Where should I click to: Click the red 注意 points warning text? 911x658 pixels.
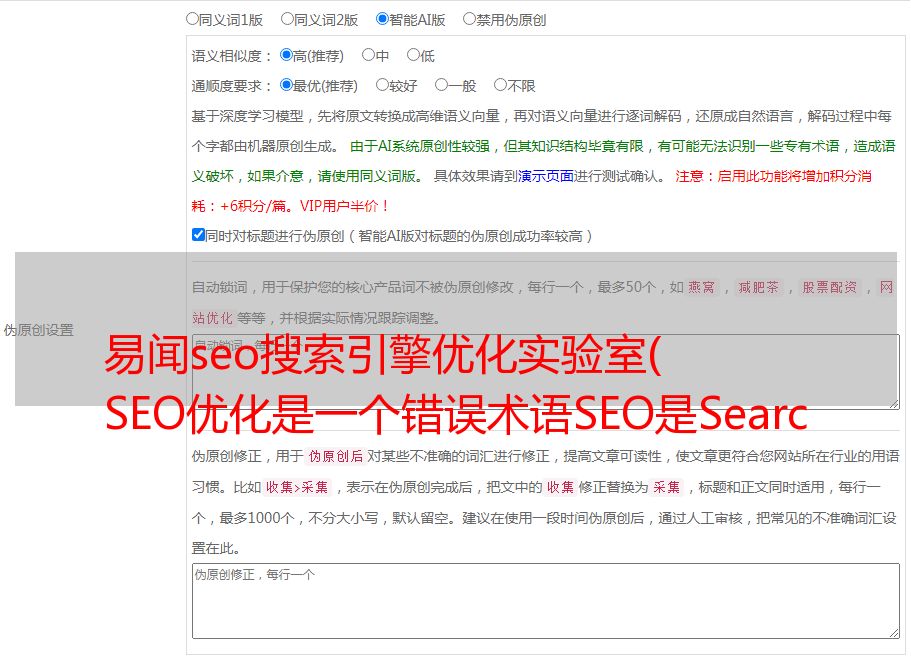click(x=531, y=191)
